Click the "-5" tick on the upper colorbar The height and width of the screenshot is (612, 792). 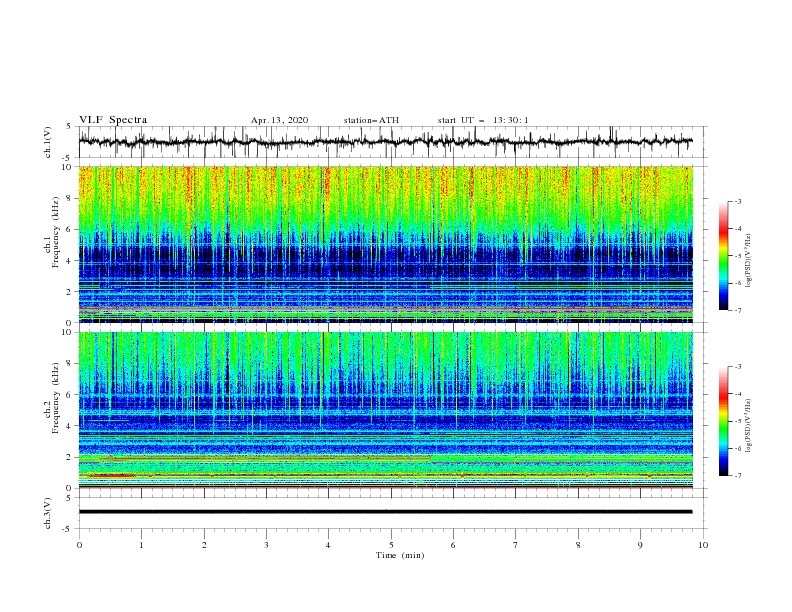(738, 256)
